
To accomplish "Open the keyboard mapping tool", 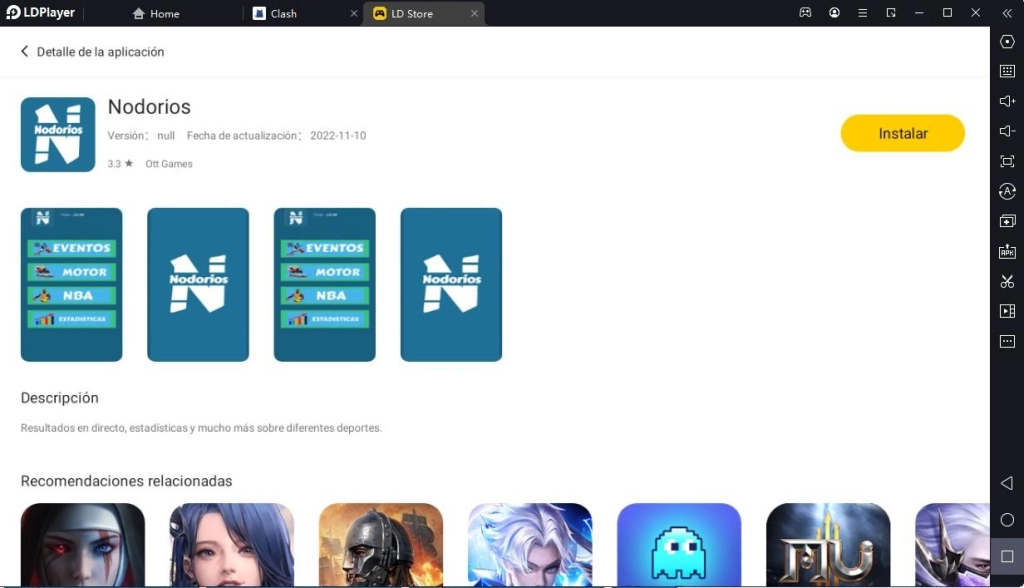I will (1007, 71).
